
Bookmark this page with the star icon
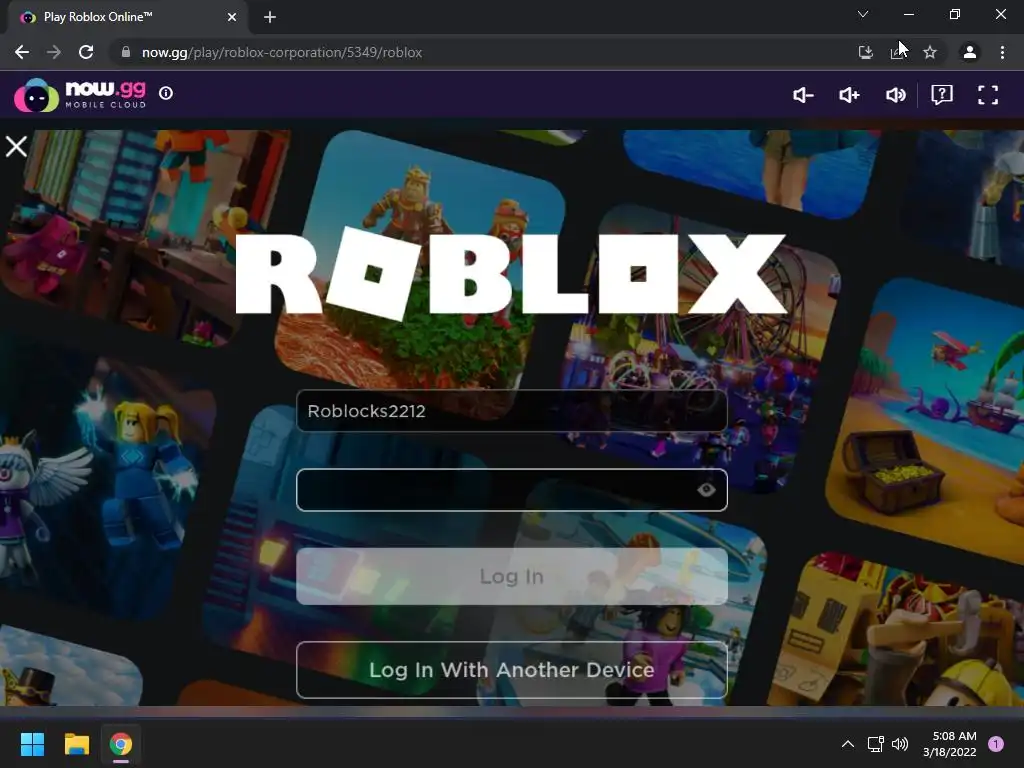(930, 52)
